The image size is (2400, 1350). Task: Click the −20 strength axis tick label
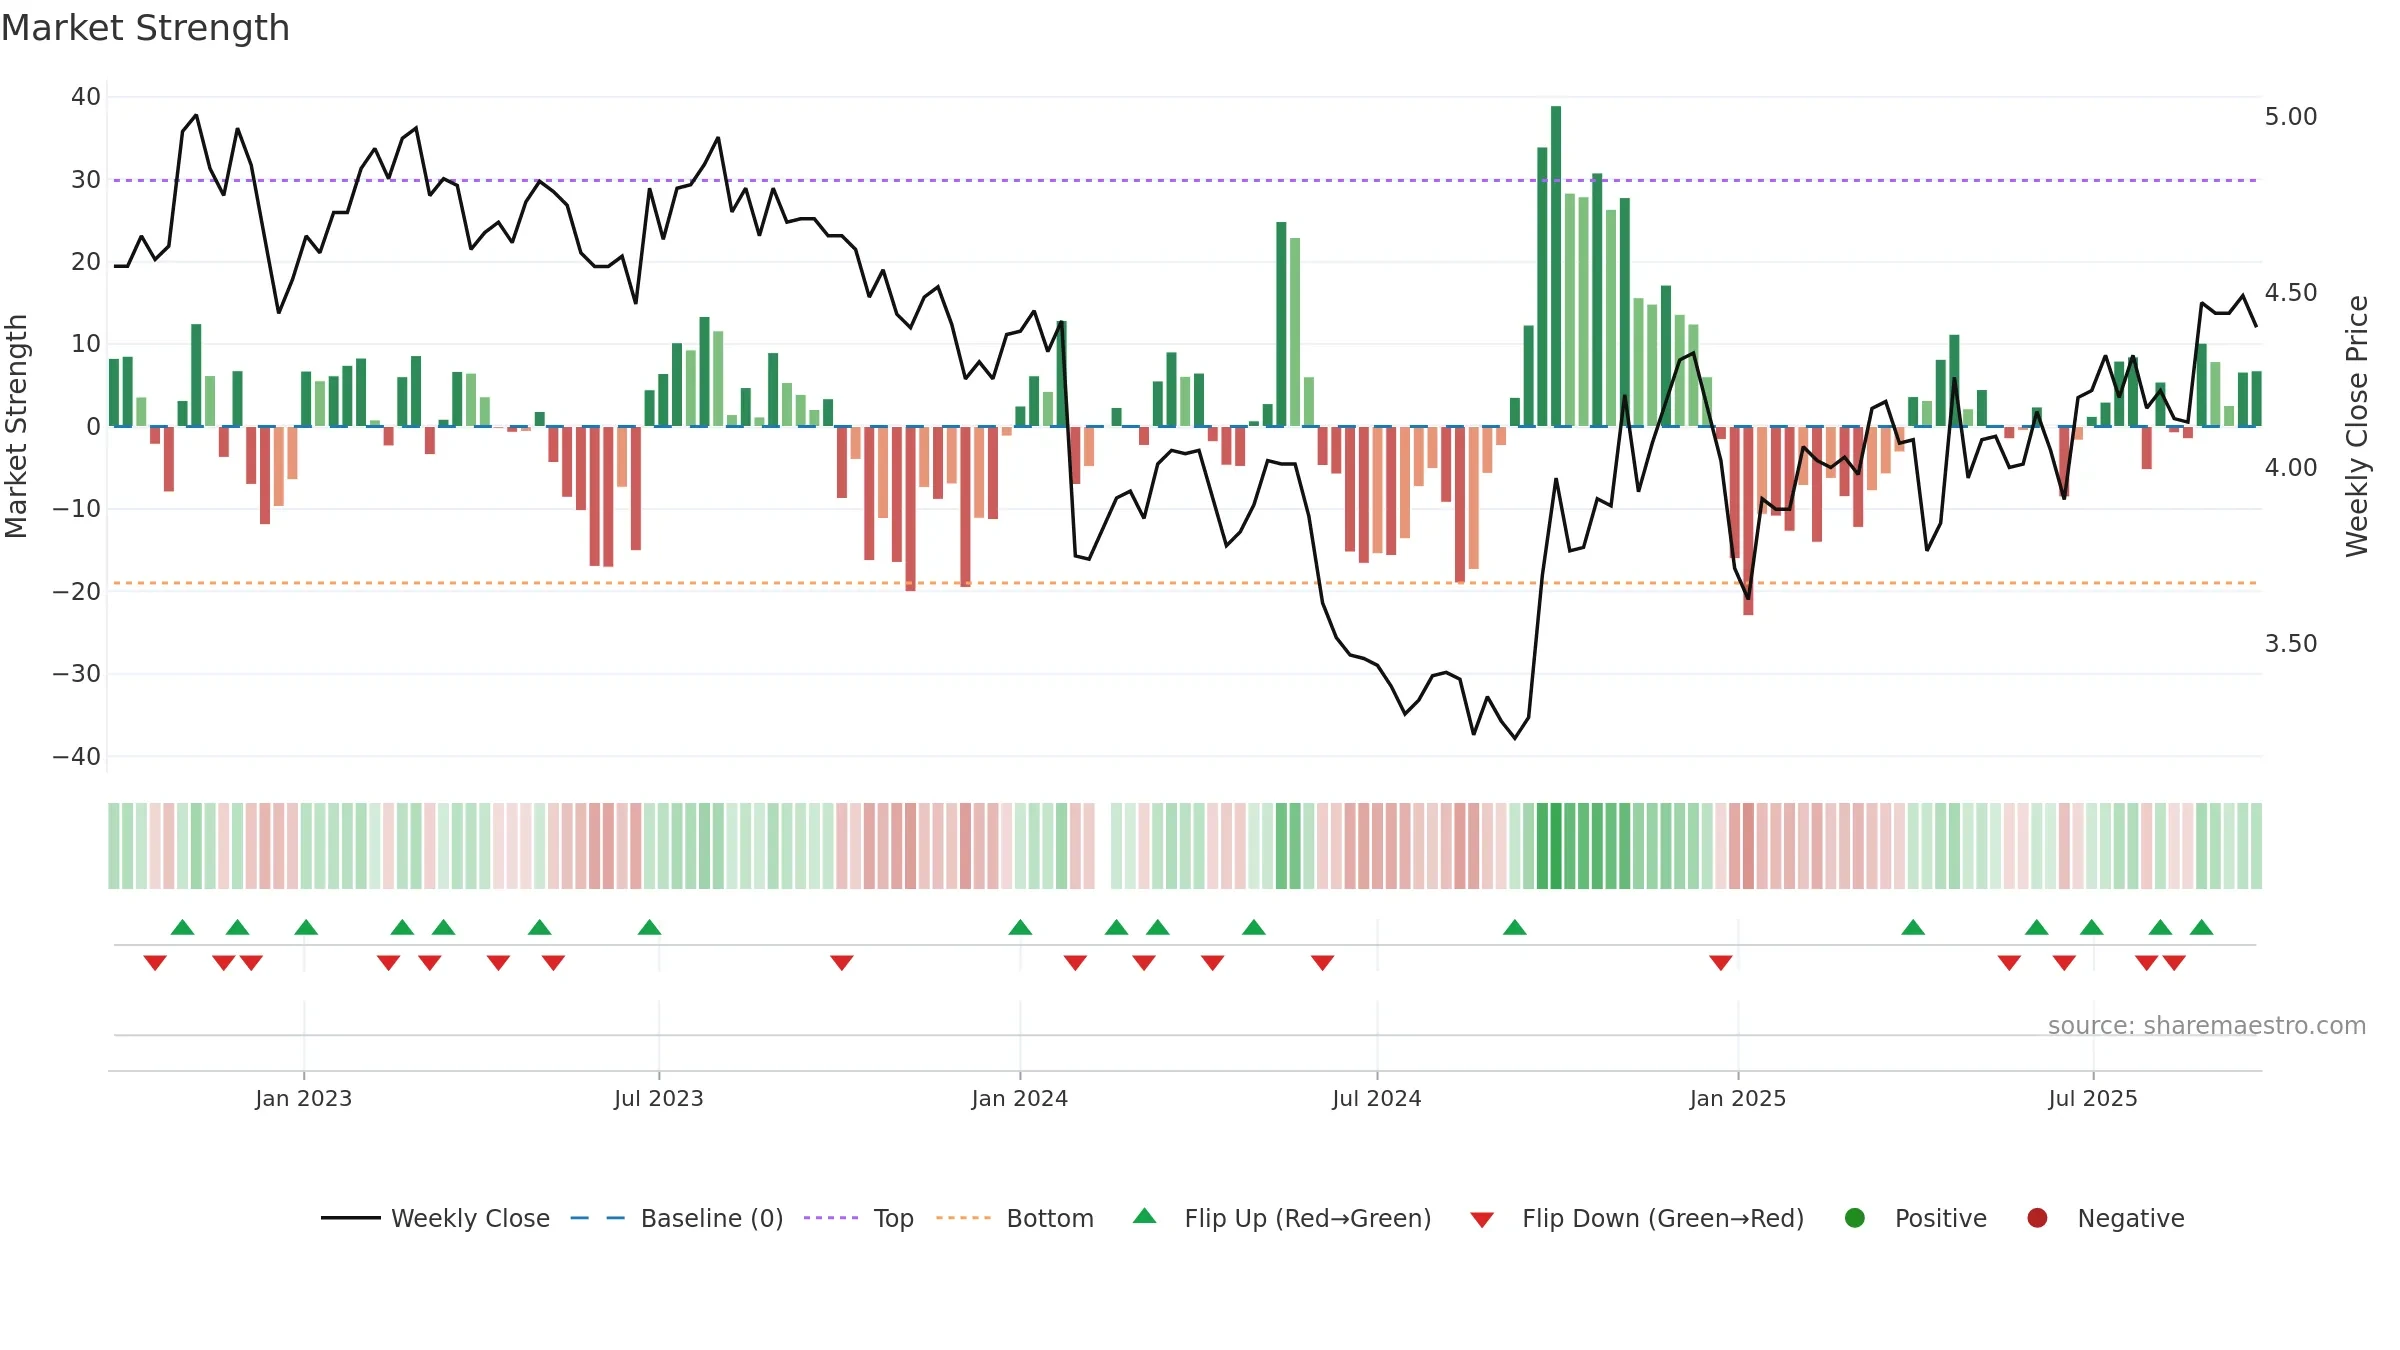pyautogui.click(x=77, y=592)
